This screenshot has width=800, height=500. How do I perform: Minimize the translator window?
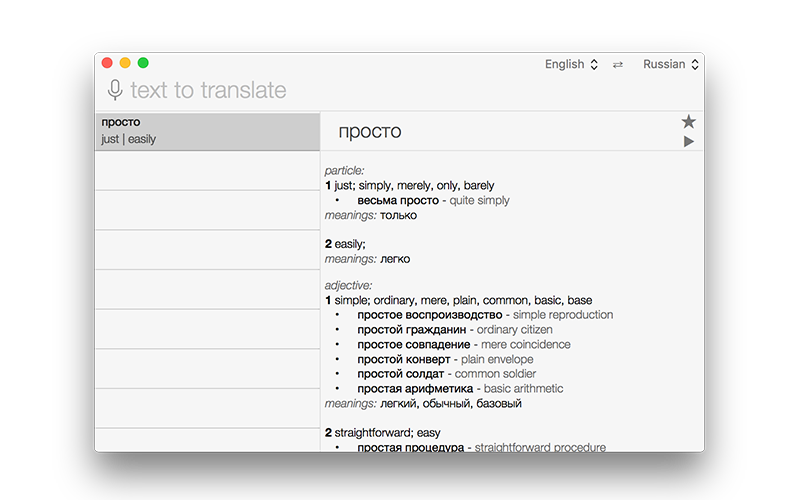click(x=125, y=63)
